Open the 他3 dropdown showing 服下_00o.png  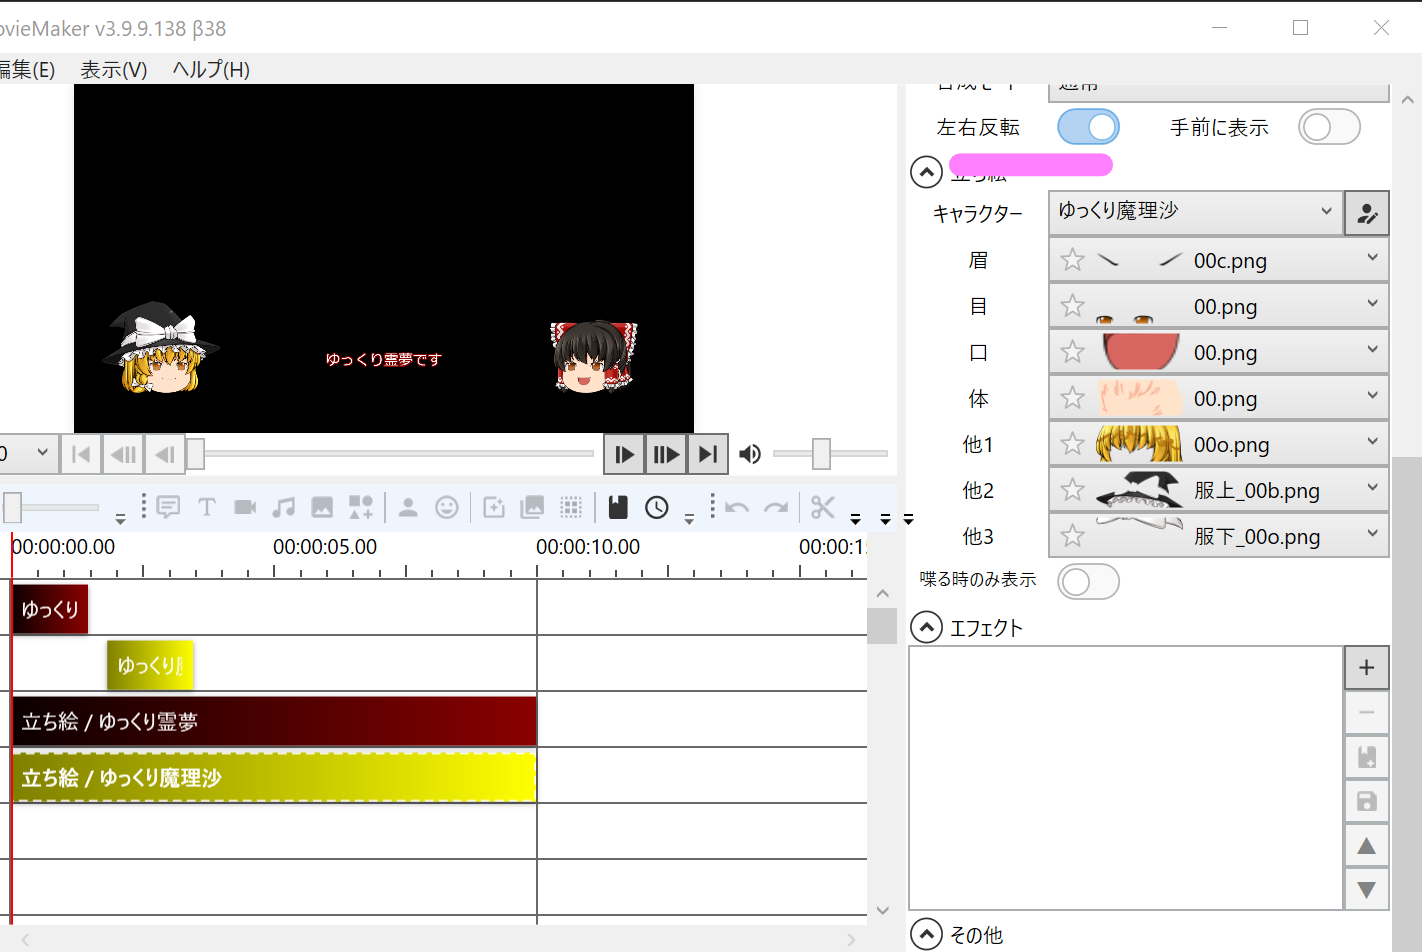[x=1219, y=536]
